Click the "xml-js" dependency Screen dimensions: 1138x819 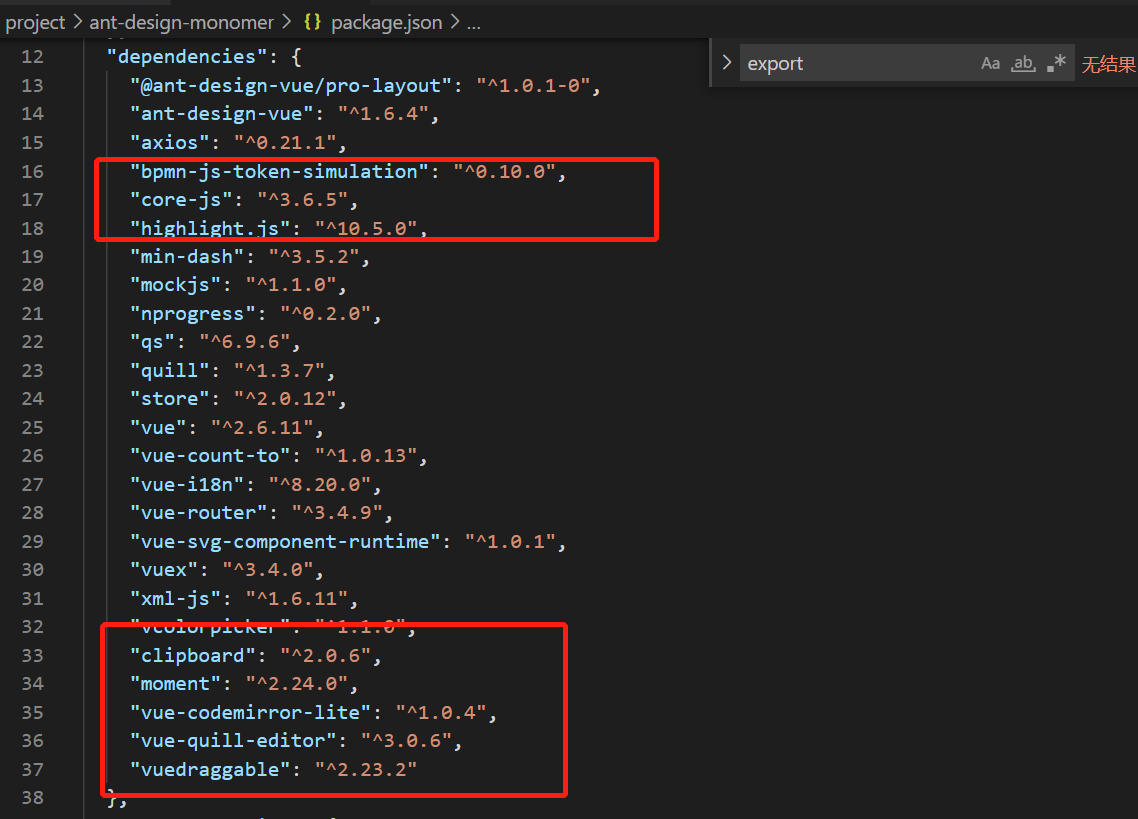176,598
